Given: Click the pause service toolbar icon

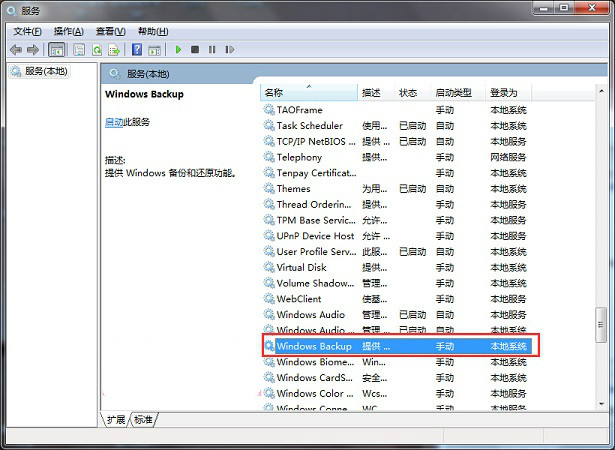Looking at the screenshot, I should (x=212, y=49).
